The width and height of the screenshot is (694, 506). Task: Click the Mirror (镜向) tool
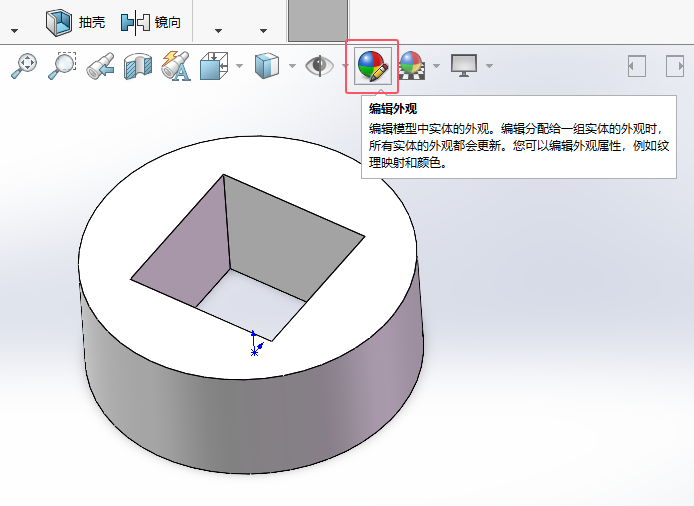(x=150, y=22)
